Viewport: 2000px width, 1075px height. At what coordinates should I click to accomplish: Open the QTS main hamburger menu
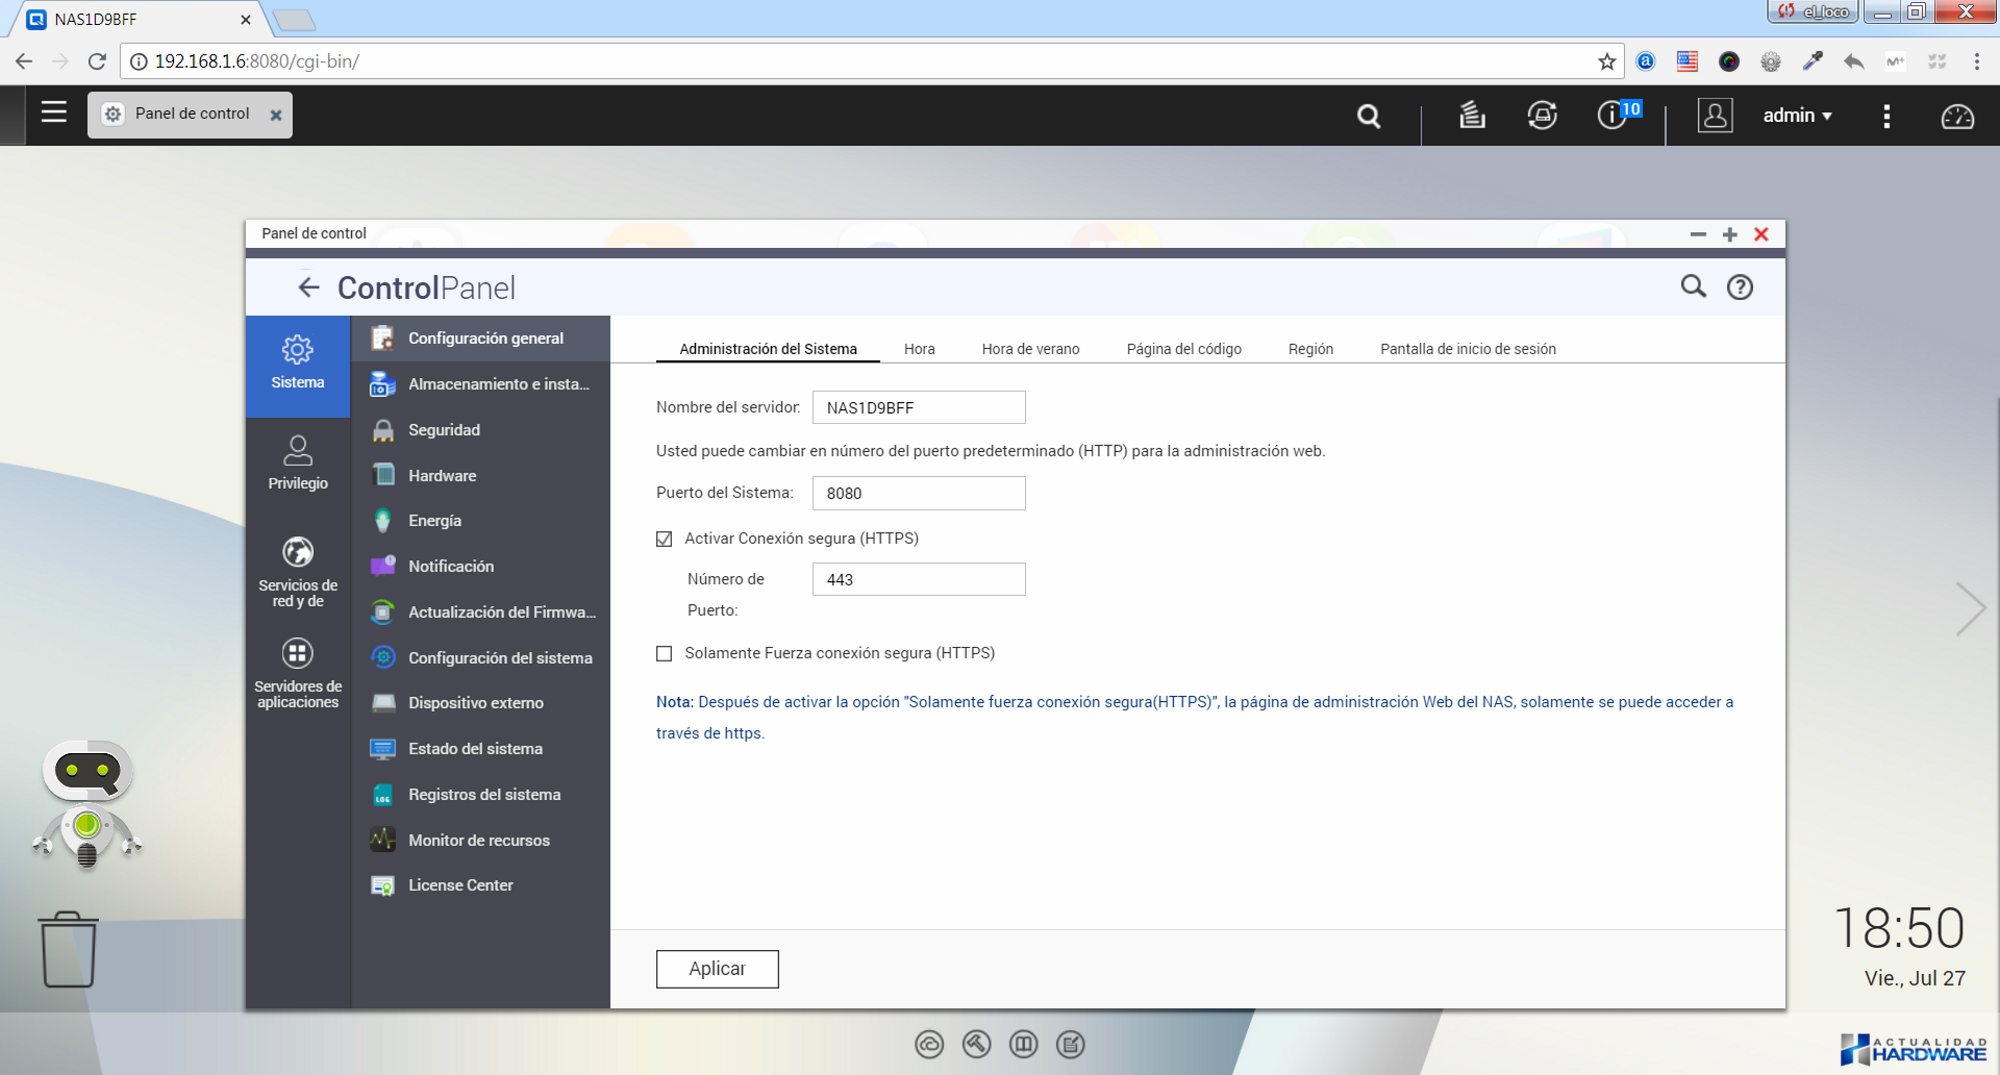54,113
